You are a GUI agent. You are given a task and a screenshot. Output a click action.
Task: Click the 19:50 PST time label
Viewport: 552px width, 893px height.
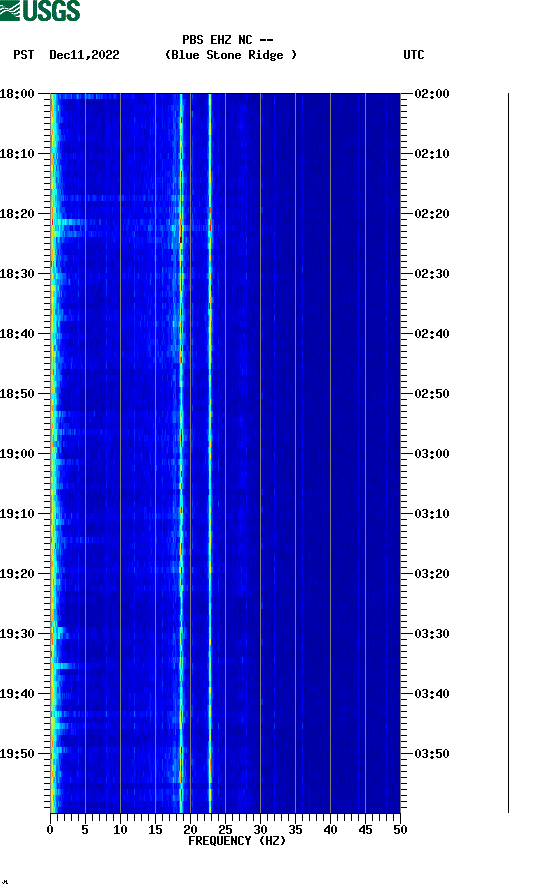(x=17, y=754)
